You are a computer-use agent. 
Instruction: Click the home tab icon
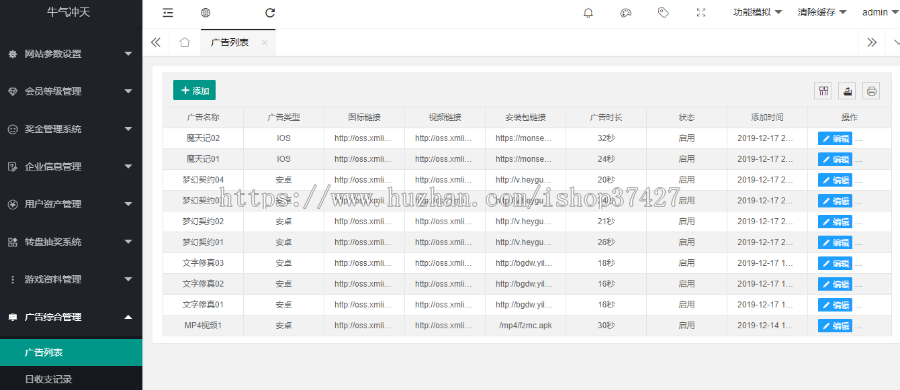tap(184, 43)
